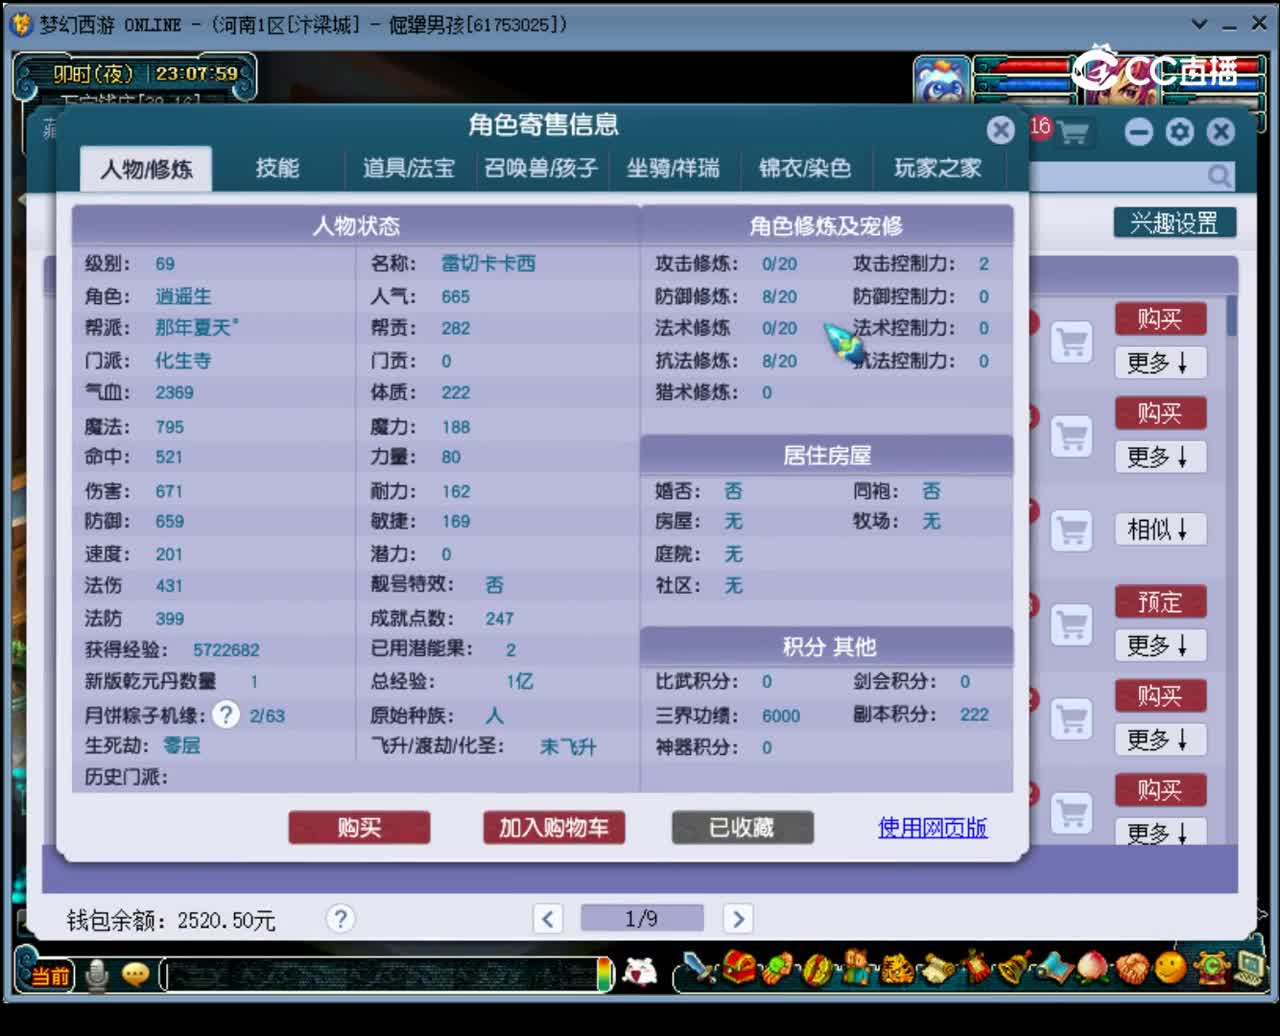Click the character name 雷切卡卡西
The width and height of the screenshot is (1280, 1036).
489,264
